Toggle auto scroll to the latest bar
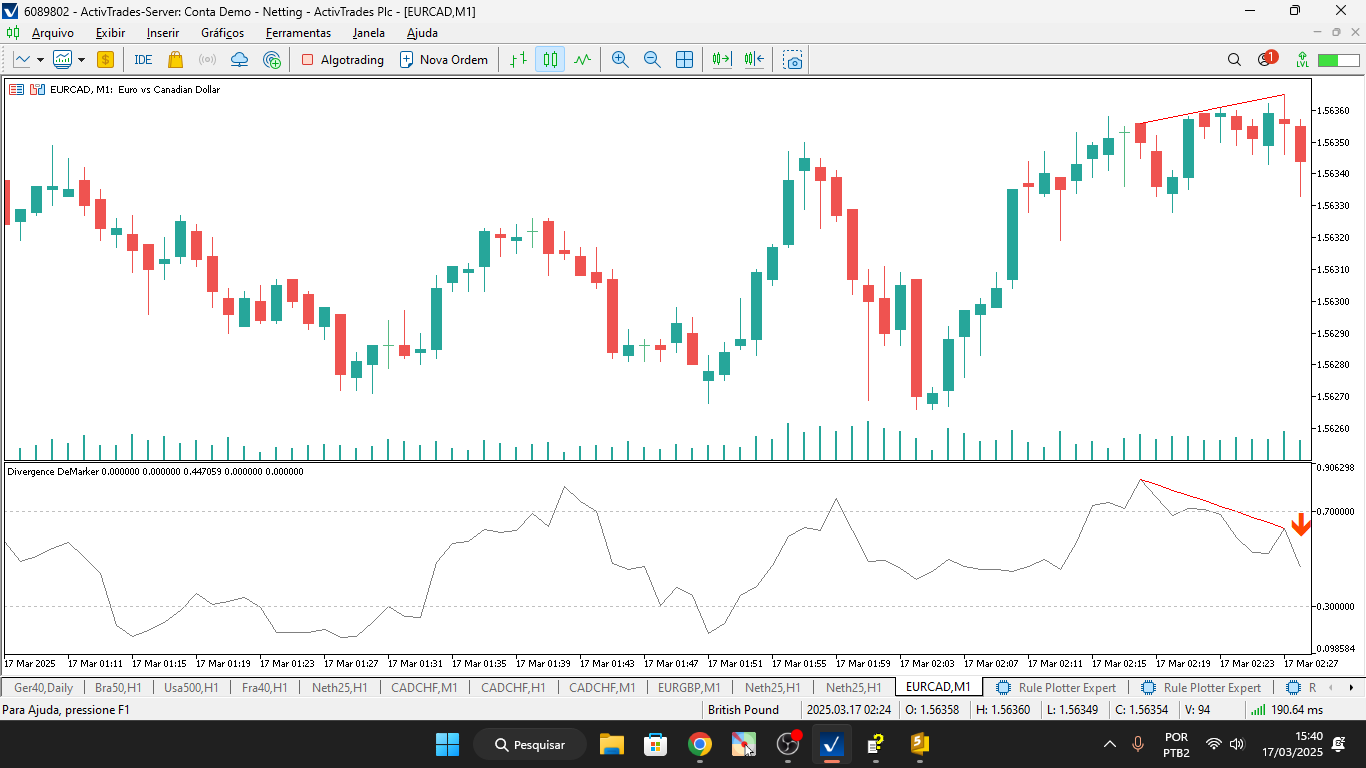 click(x=719, y=59)
